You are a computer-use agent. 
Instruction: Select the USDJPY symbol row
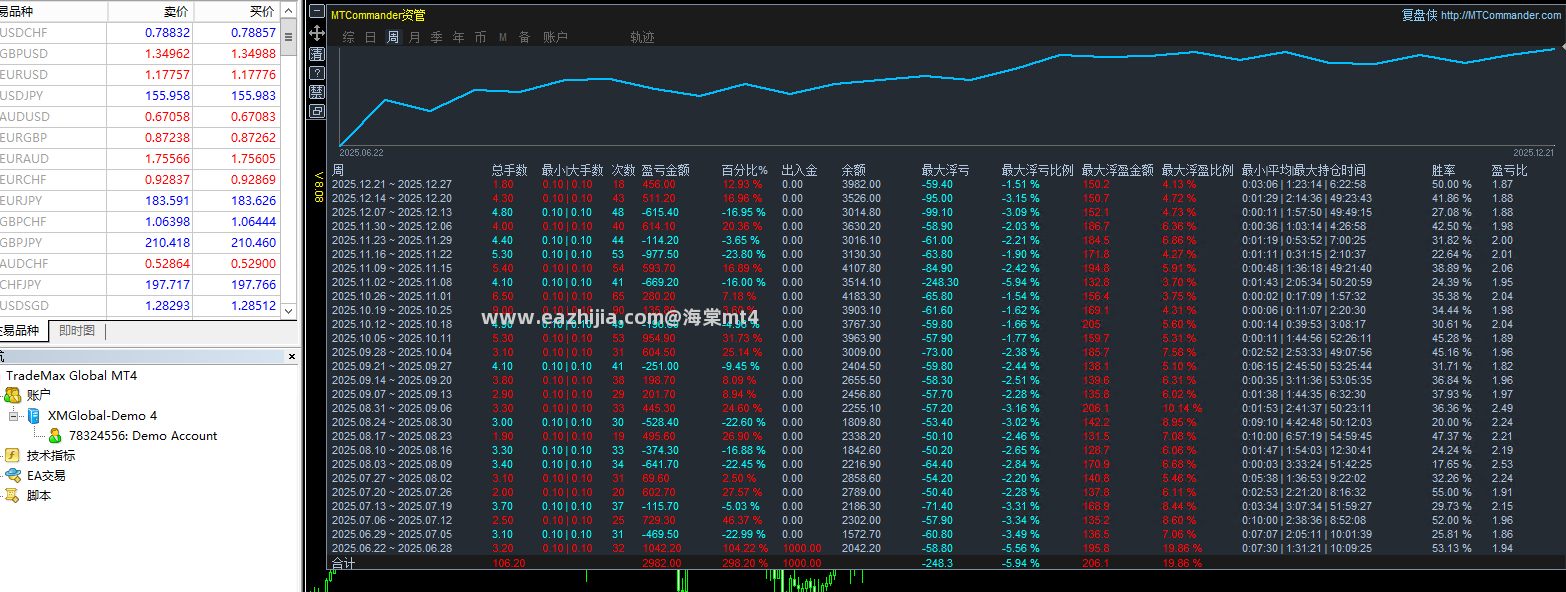(x=140, y=95)
